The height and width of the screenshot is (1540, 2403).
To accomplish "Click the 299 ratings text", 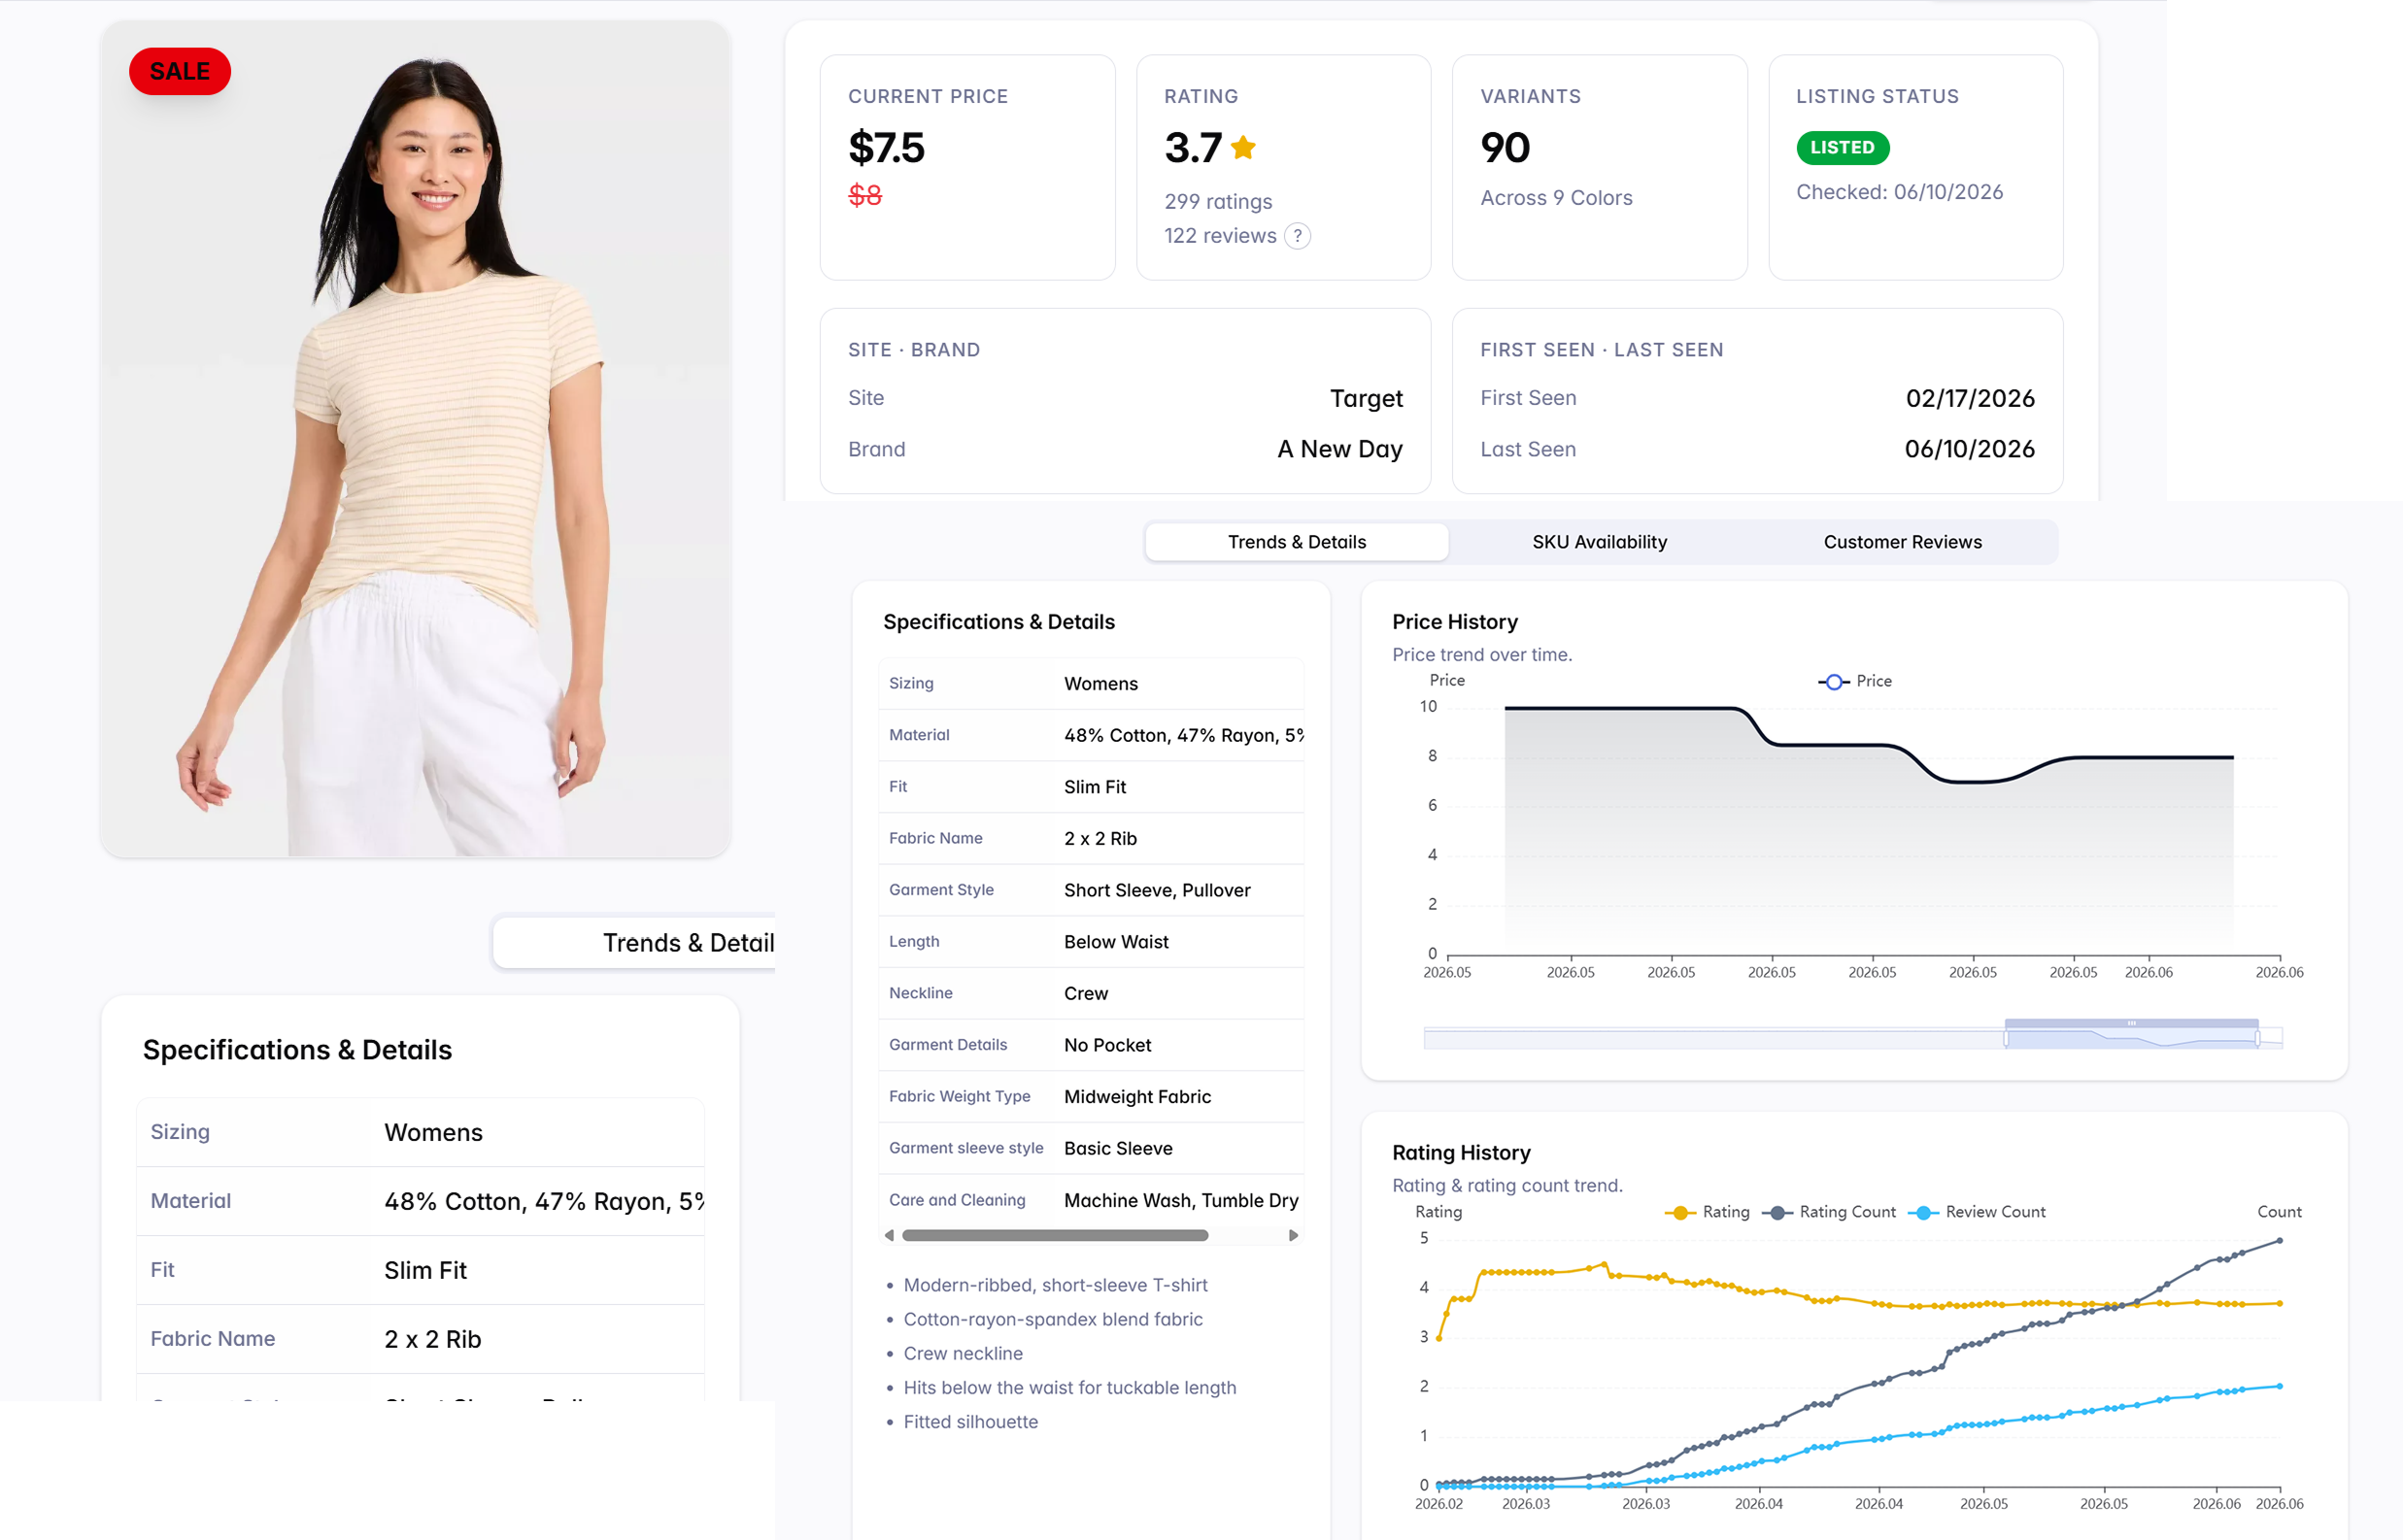I will click(x=1218, y=202).
